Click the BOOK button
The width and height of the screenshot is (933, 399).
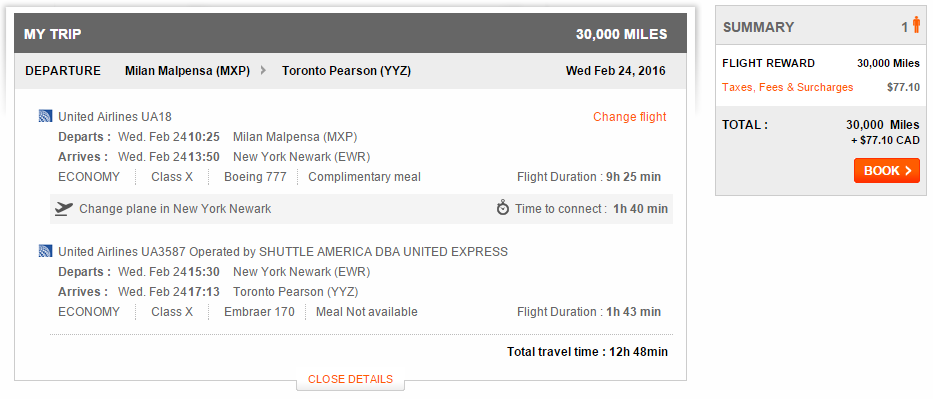tap(887, 171)
